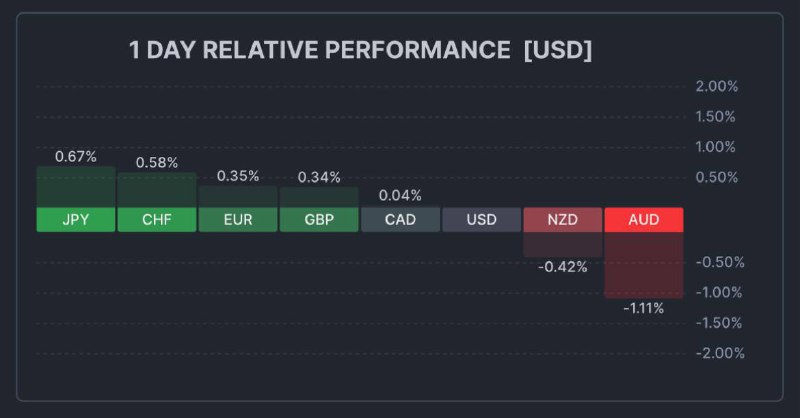Click the 0.67% value above JPY

76,156
